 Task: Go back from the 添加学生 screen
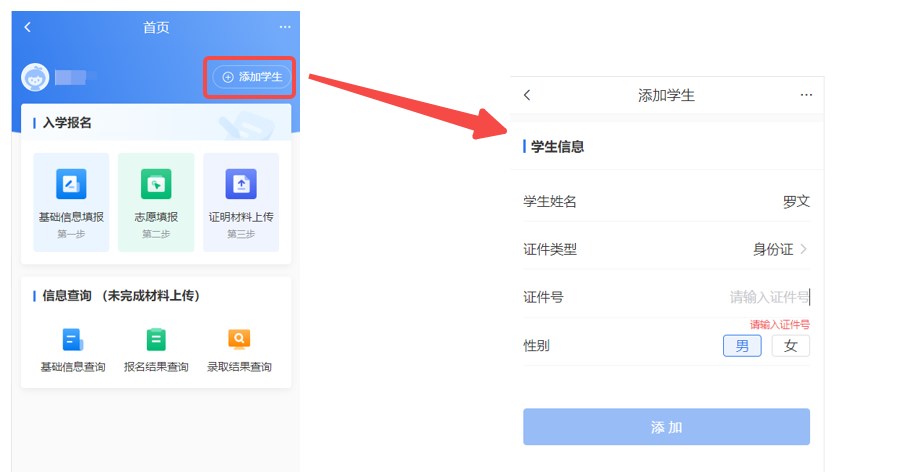[527, 95]
